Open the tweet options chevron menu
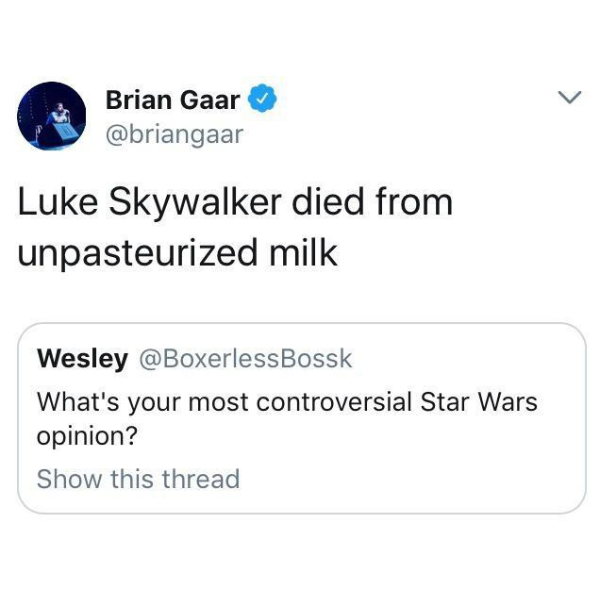This screenshot has width=600, height=600. [569, 97]
